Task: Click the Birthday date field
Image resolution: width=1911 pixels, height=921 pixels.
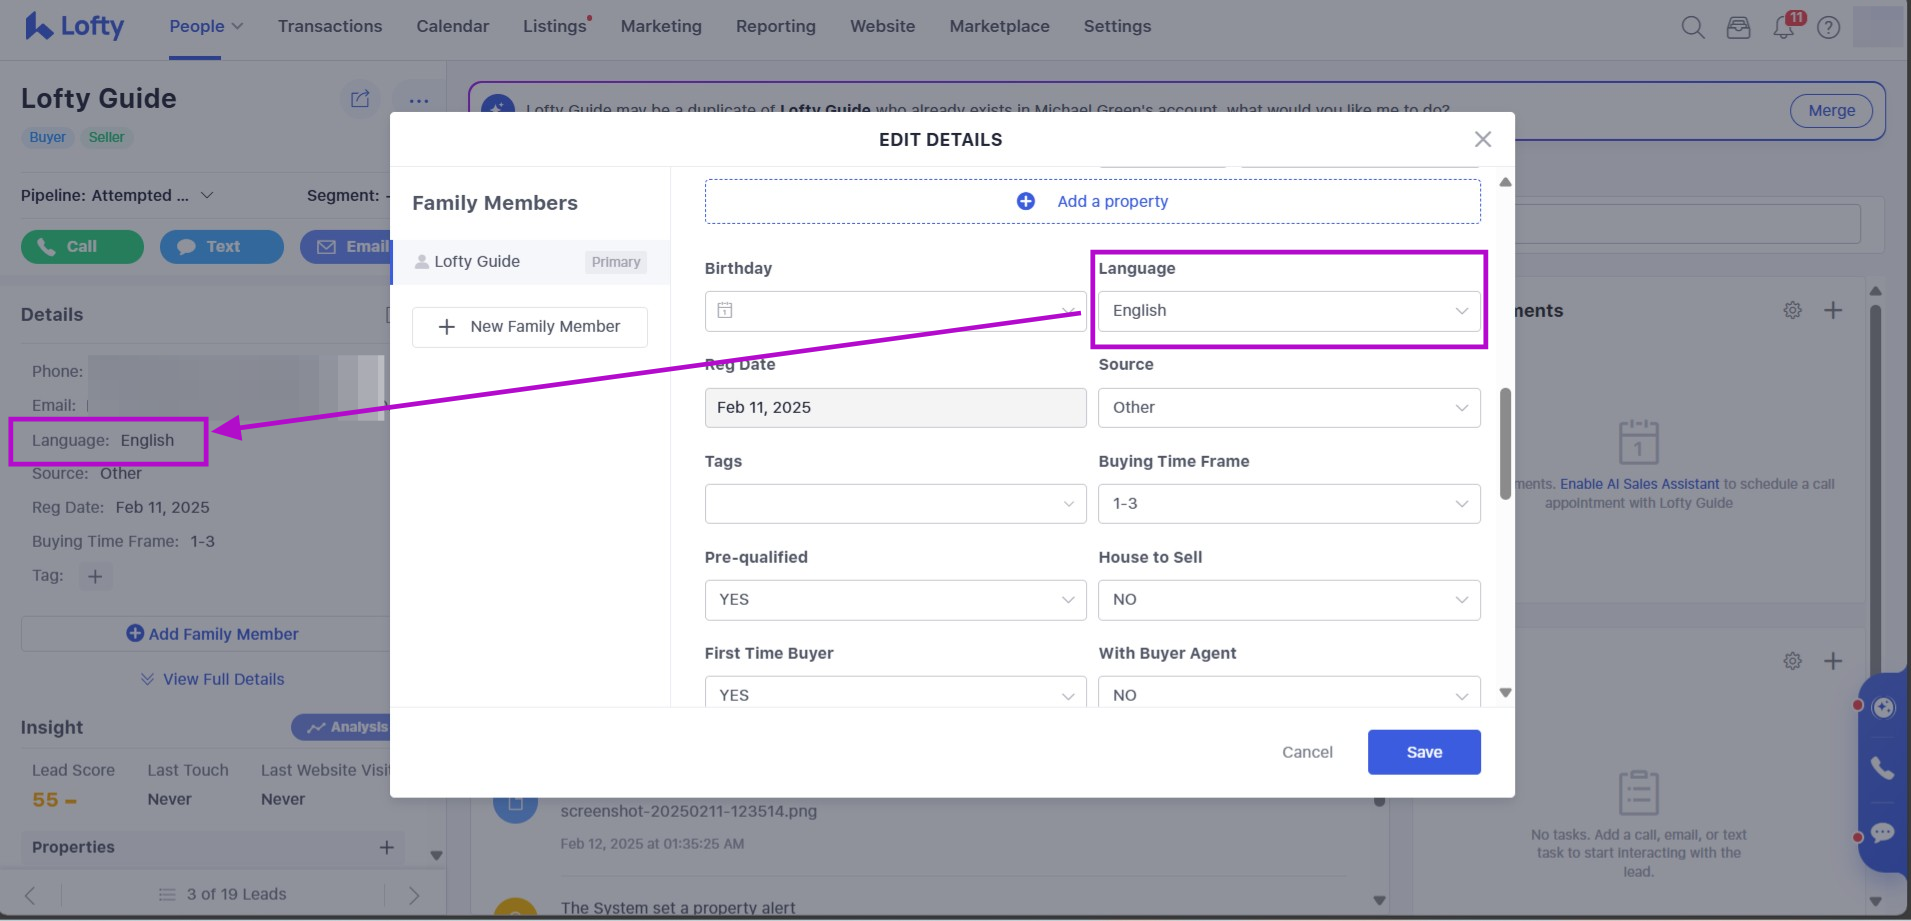Action: click(x=894, y=311)
